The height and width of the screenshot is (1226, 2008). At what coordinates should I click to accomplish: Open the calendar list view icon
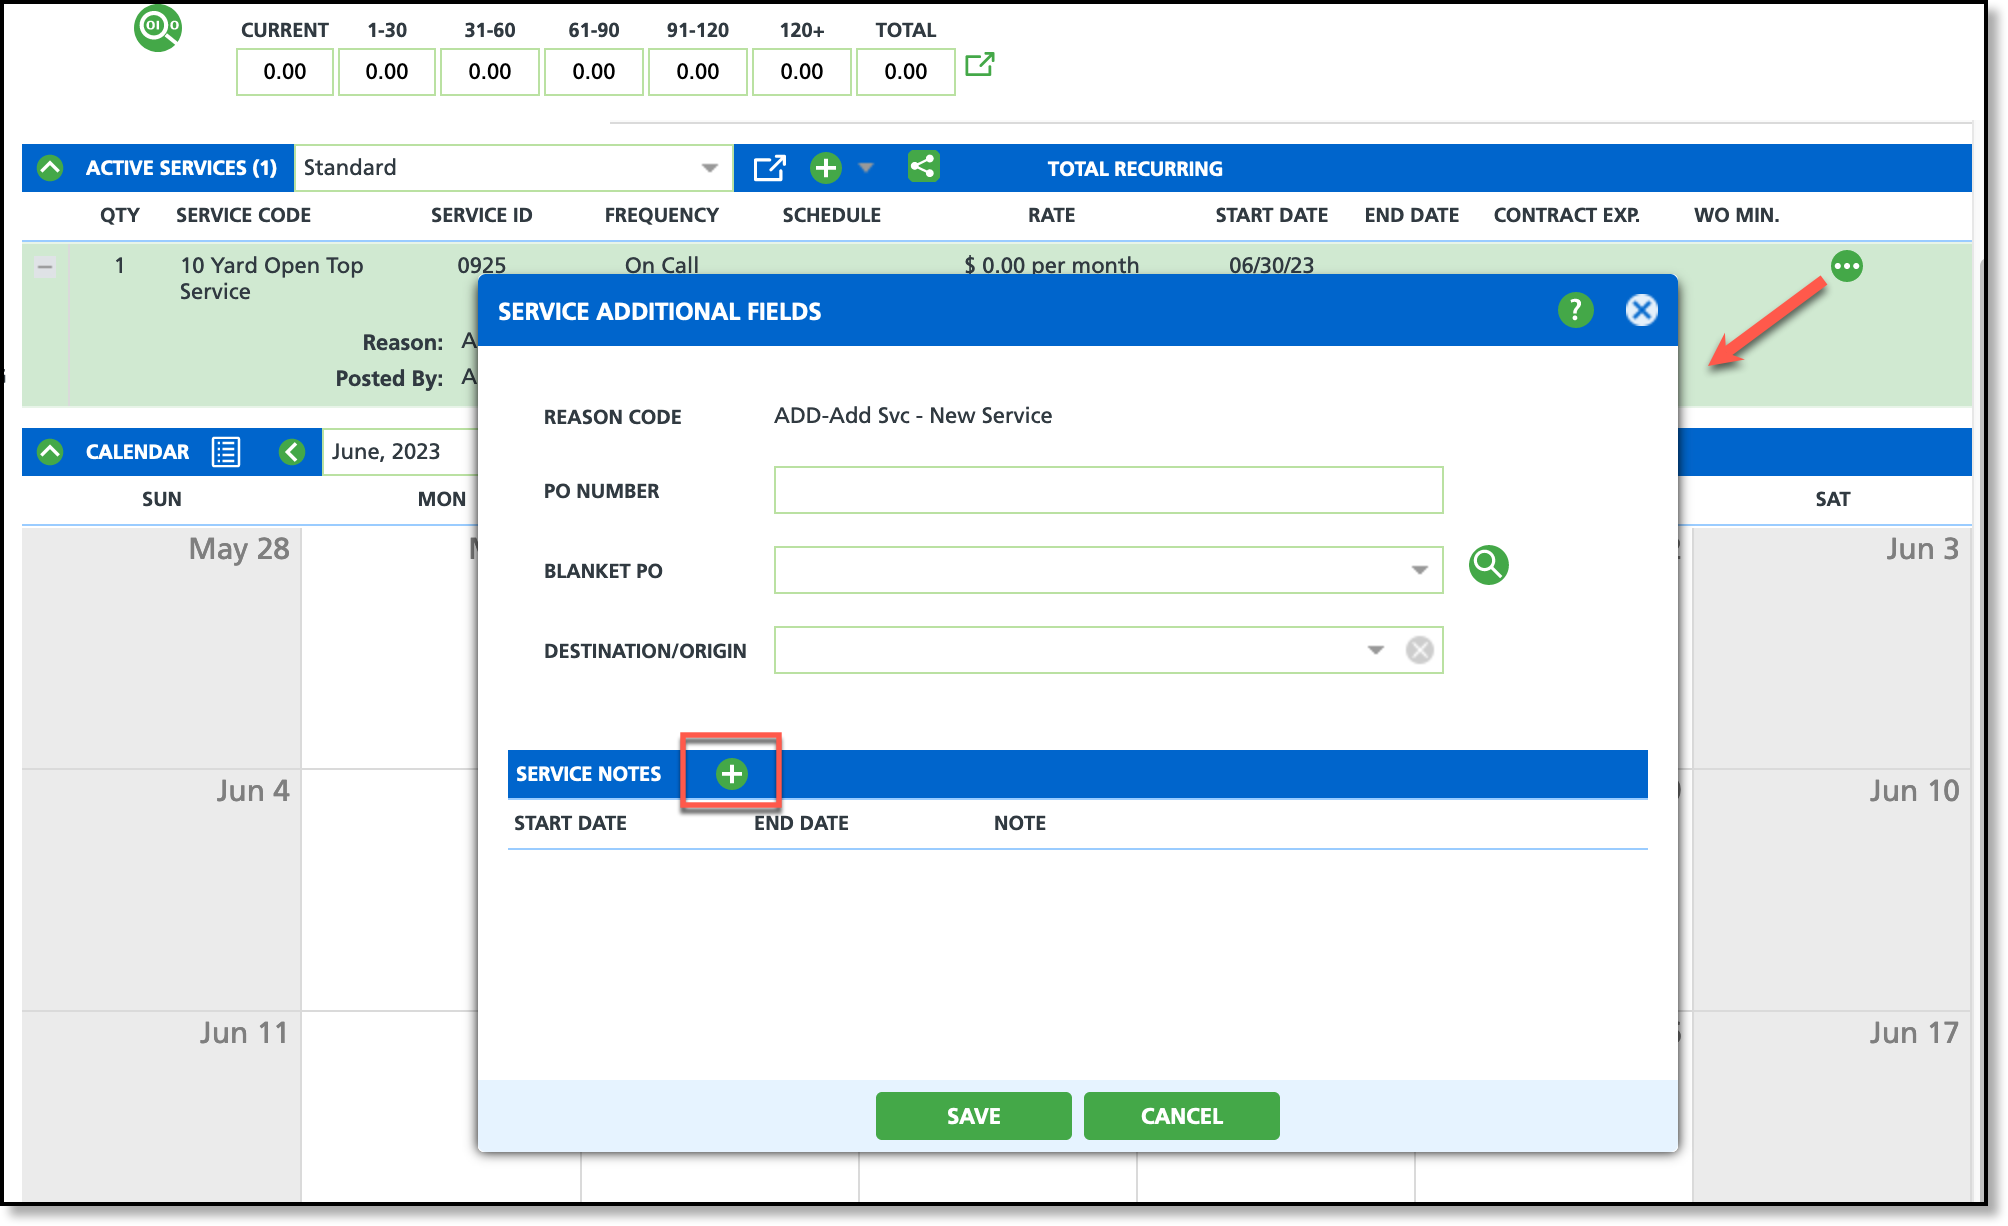(x=226, y=452)
